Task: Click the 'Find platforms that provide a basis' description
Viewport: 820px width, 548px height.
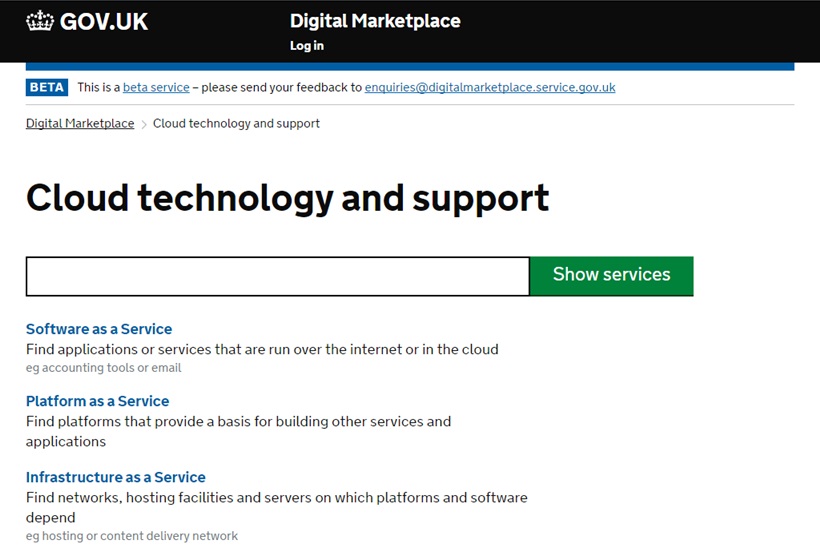Action: (238, 421)
